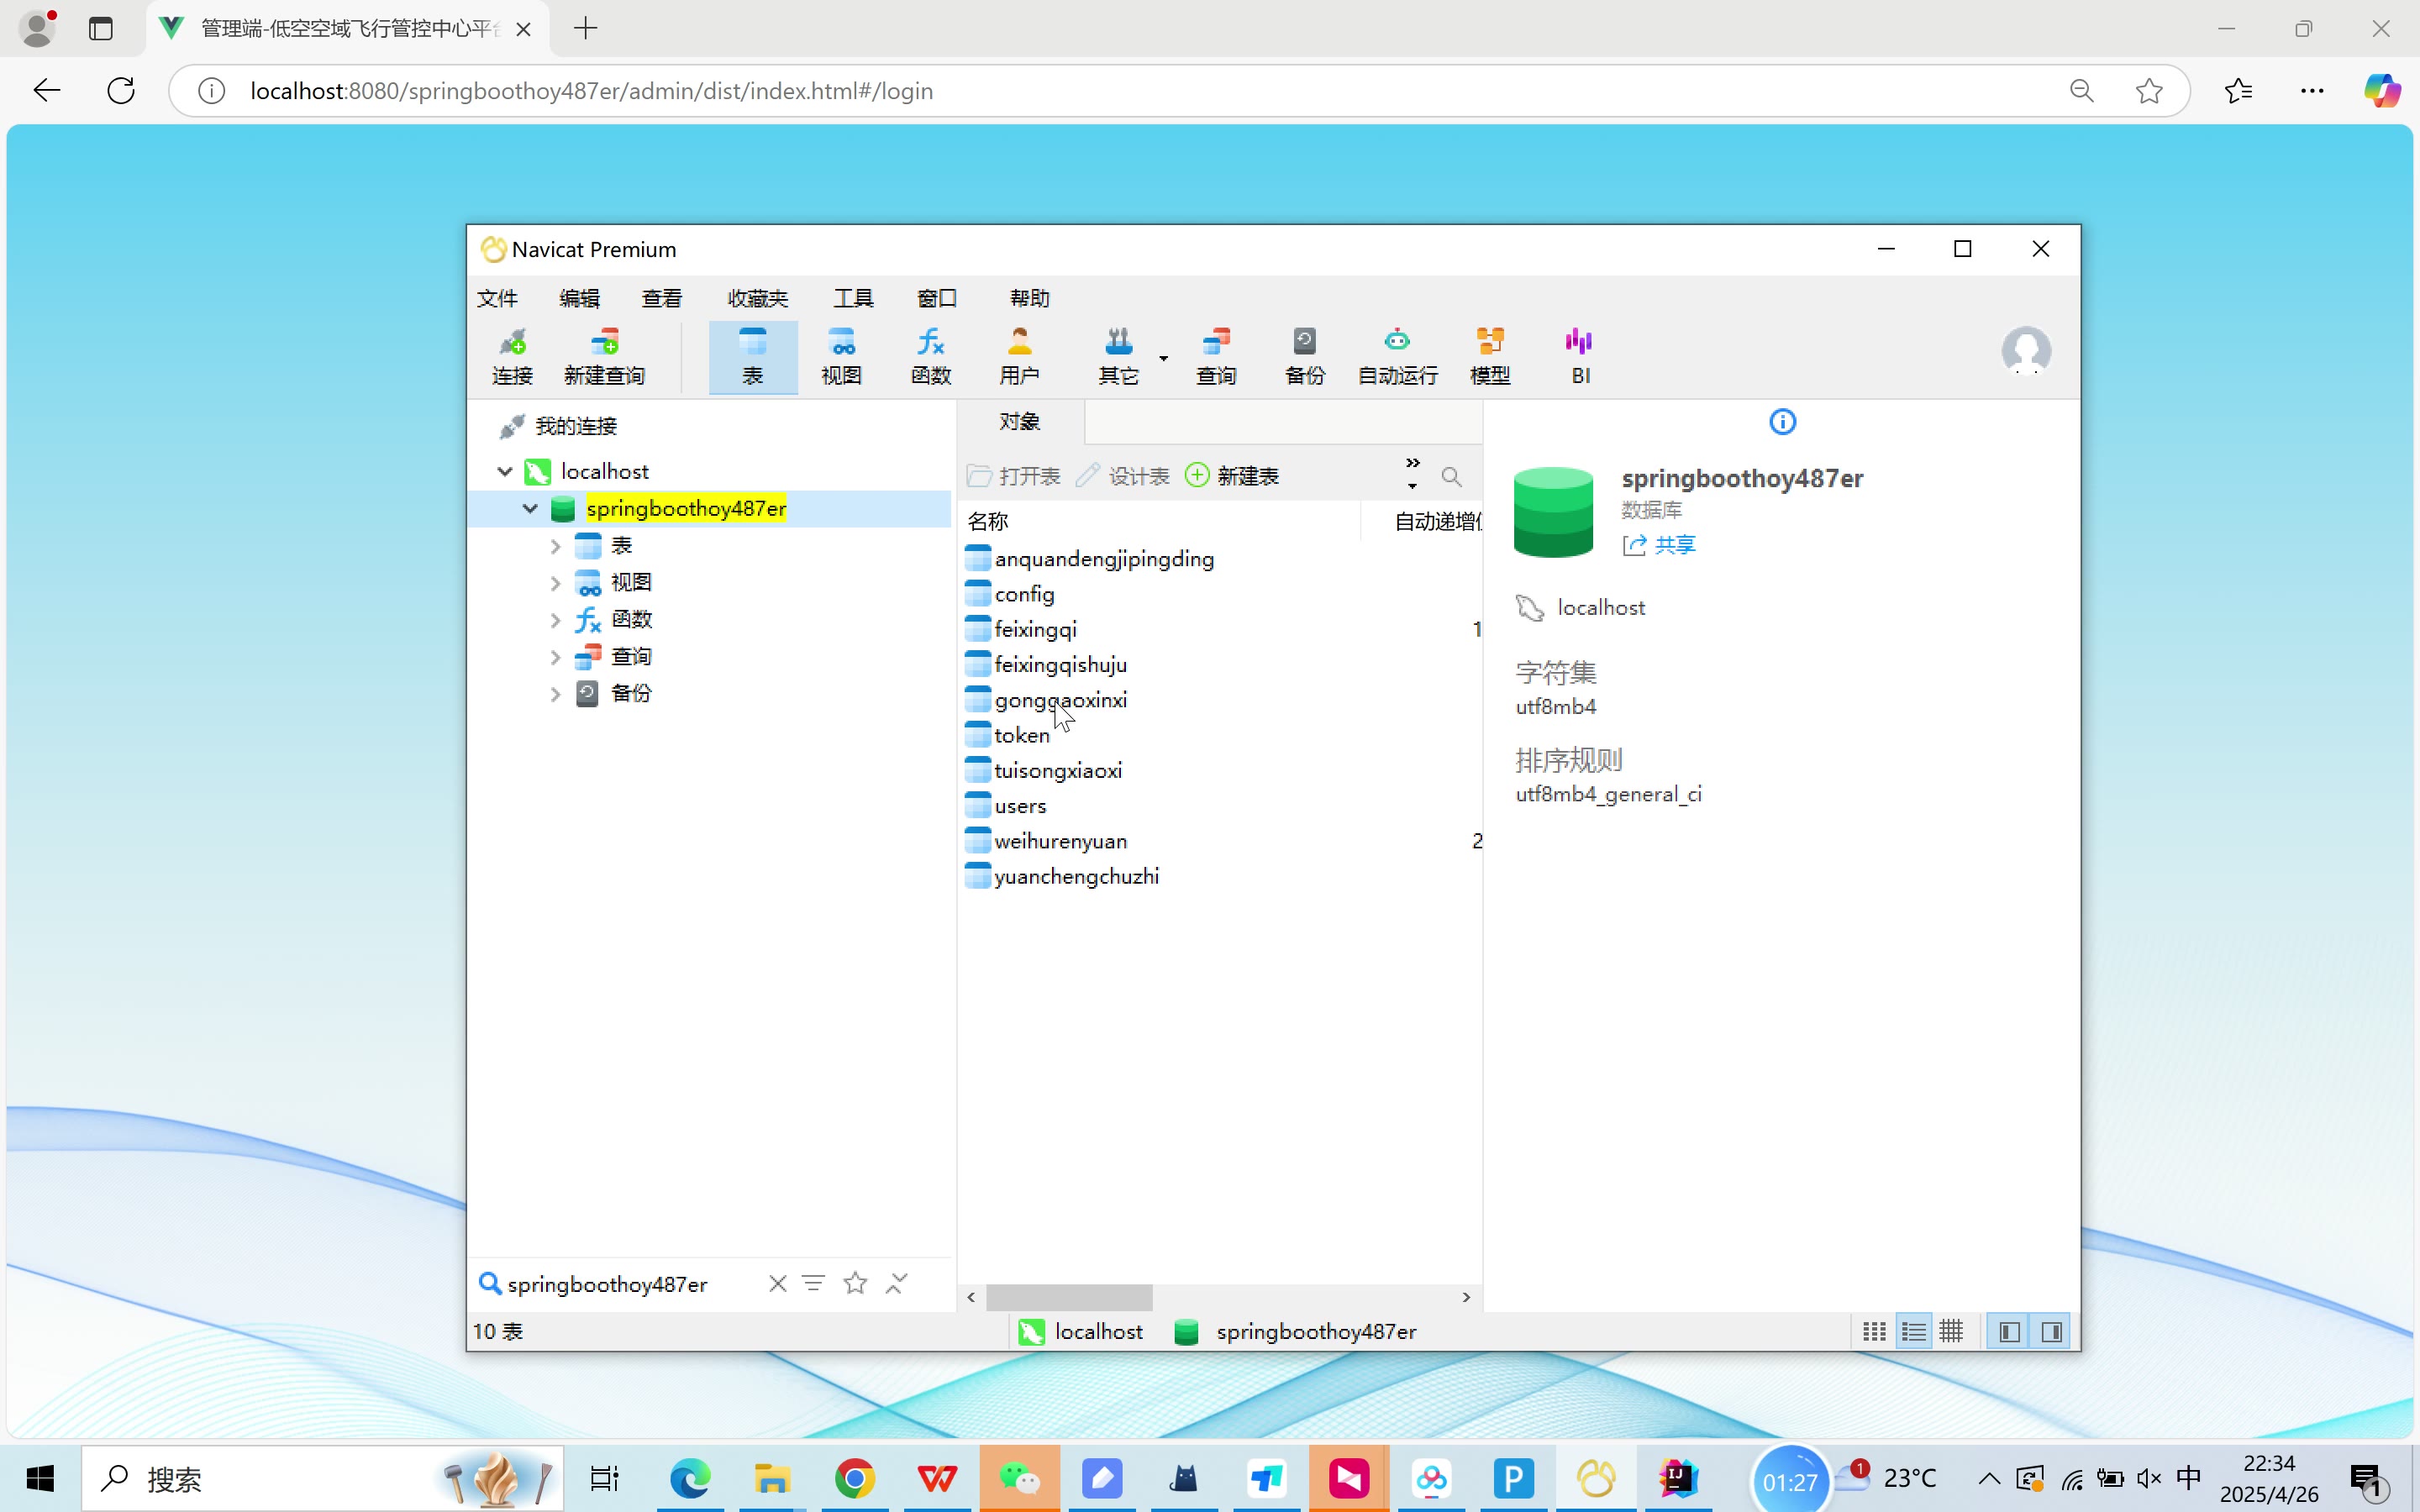Image resolution: width=2420 pixels, height=1512 pixels.
Task: Select the Views toolbar icon
Action: point(841,356)
